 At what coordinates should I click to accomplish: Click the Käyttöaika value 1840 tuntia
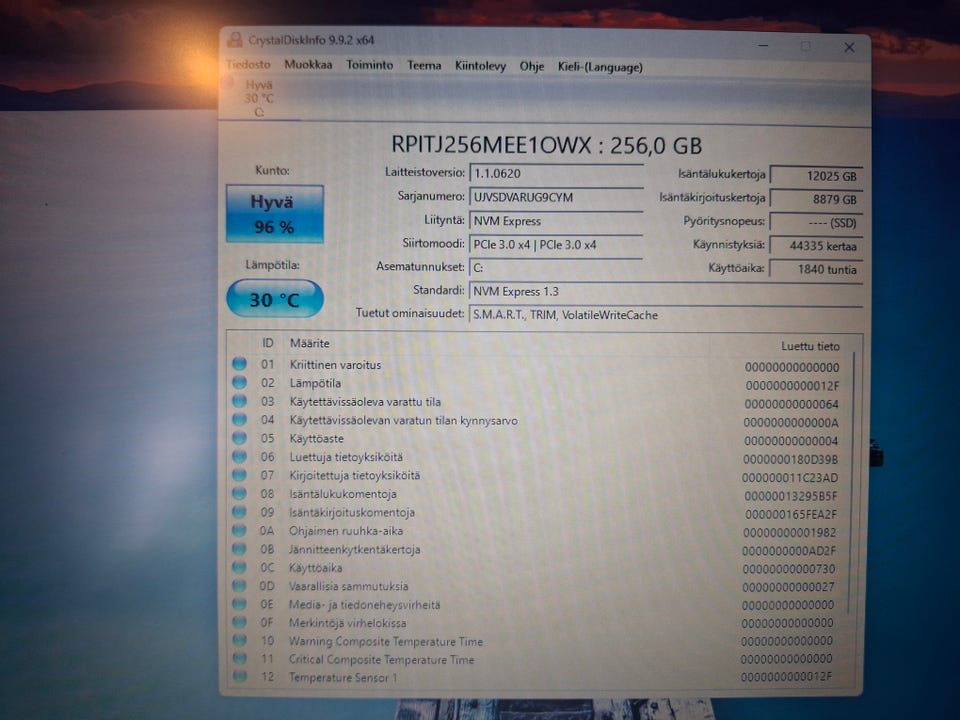816,269
